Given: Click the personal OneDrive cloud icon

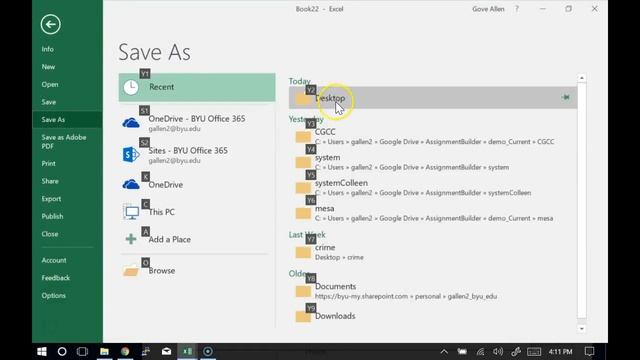Looking at the screenshot, I should pos(131,185).
